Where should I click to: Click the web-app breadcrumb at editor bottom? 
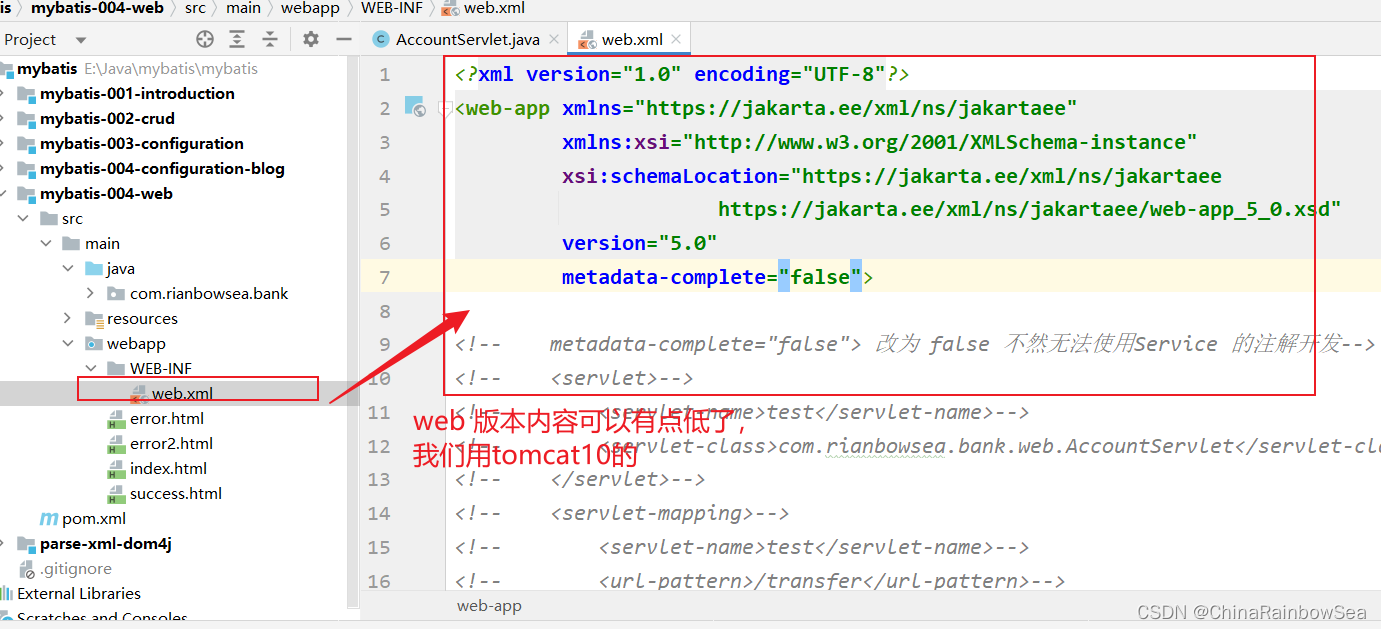point(489,605)
